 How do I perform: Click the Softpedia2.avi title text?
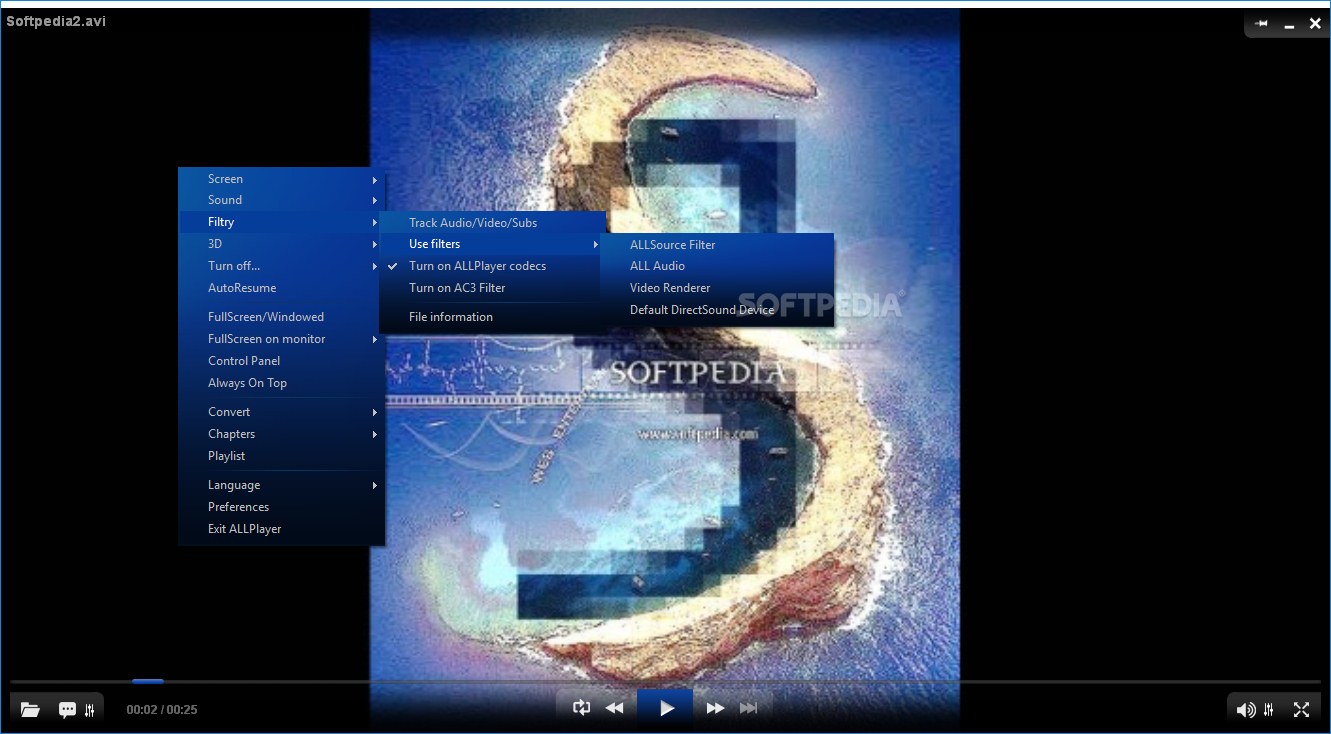pyautogui.click(x=56, y=21)
